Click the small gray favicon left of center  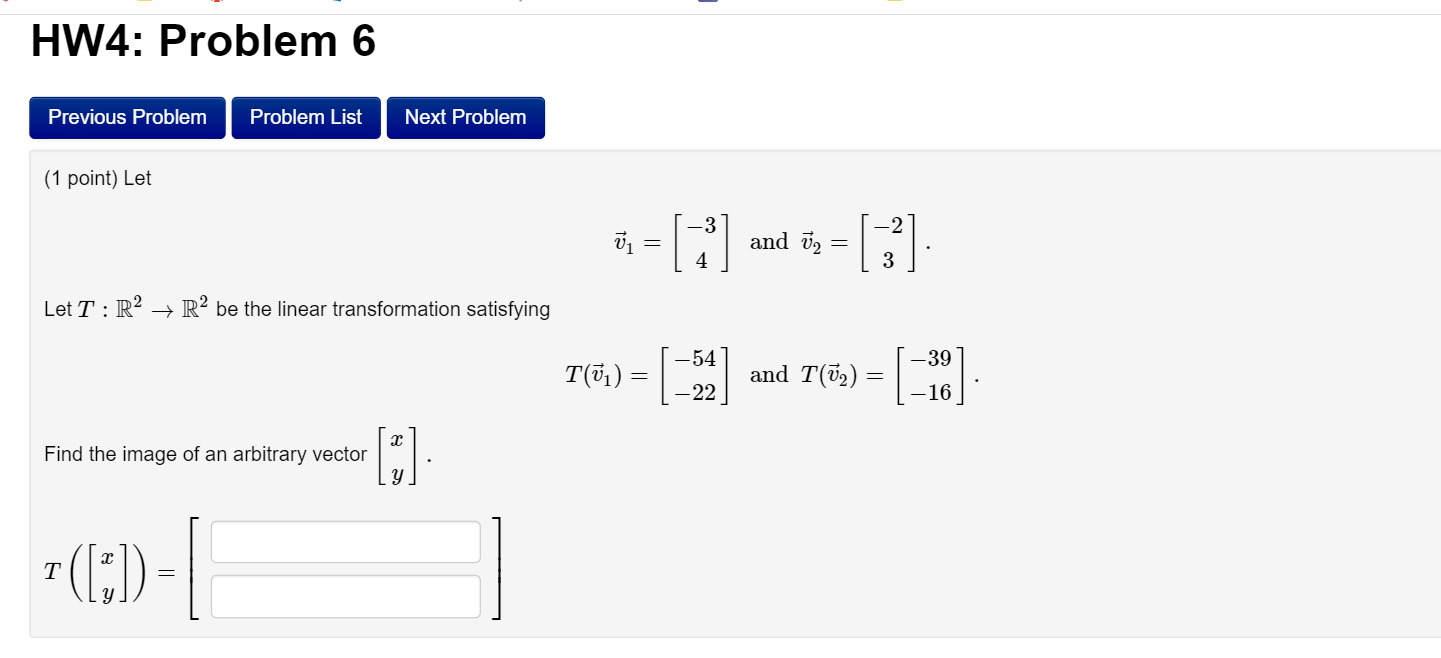[520, 2]
